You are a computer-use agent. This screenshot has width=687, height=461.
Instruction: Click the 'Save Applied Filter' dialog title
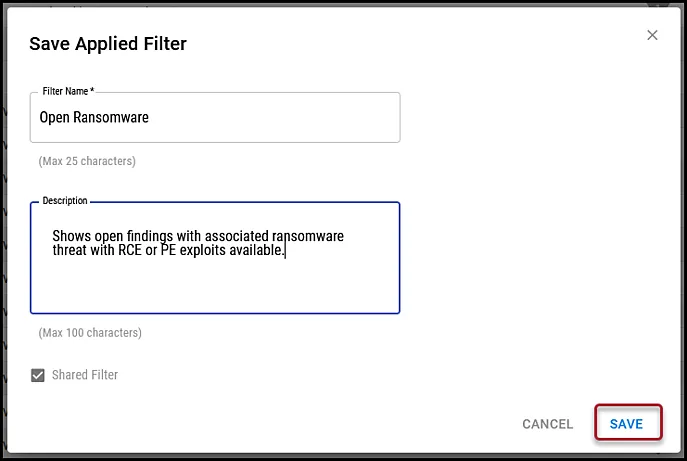(x=108, y=44)
